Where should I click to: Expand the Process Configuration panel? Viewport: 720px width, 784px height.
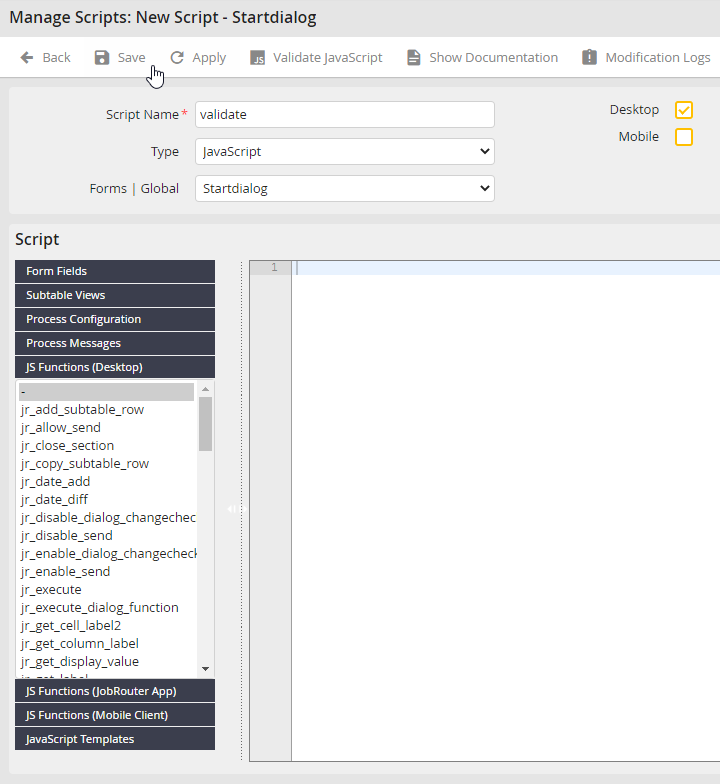pos(115,319)
